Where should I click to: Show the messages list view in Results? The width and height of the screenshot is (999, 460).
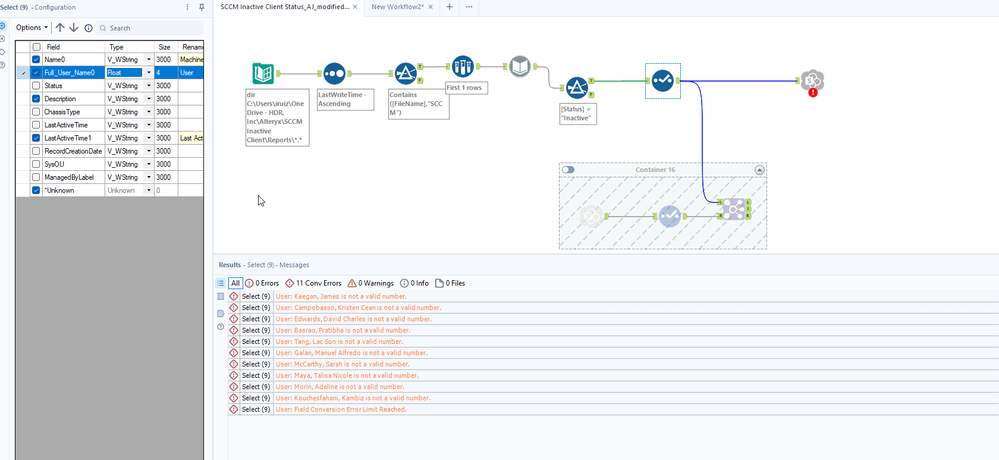click(x=220, y=283)
